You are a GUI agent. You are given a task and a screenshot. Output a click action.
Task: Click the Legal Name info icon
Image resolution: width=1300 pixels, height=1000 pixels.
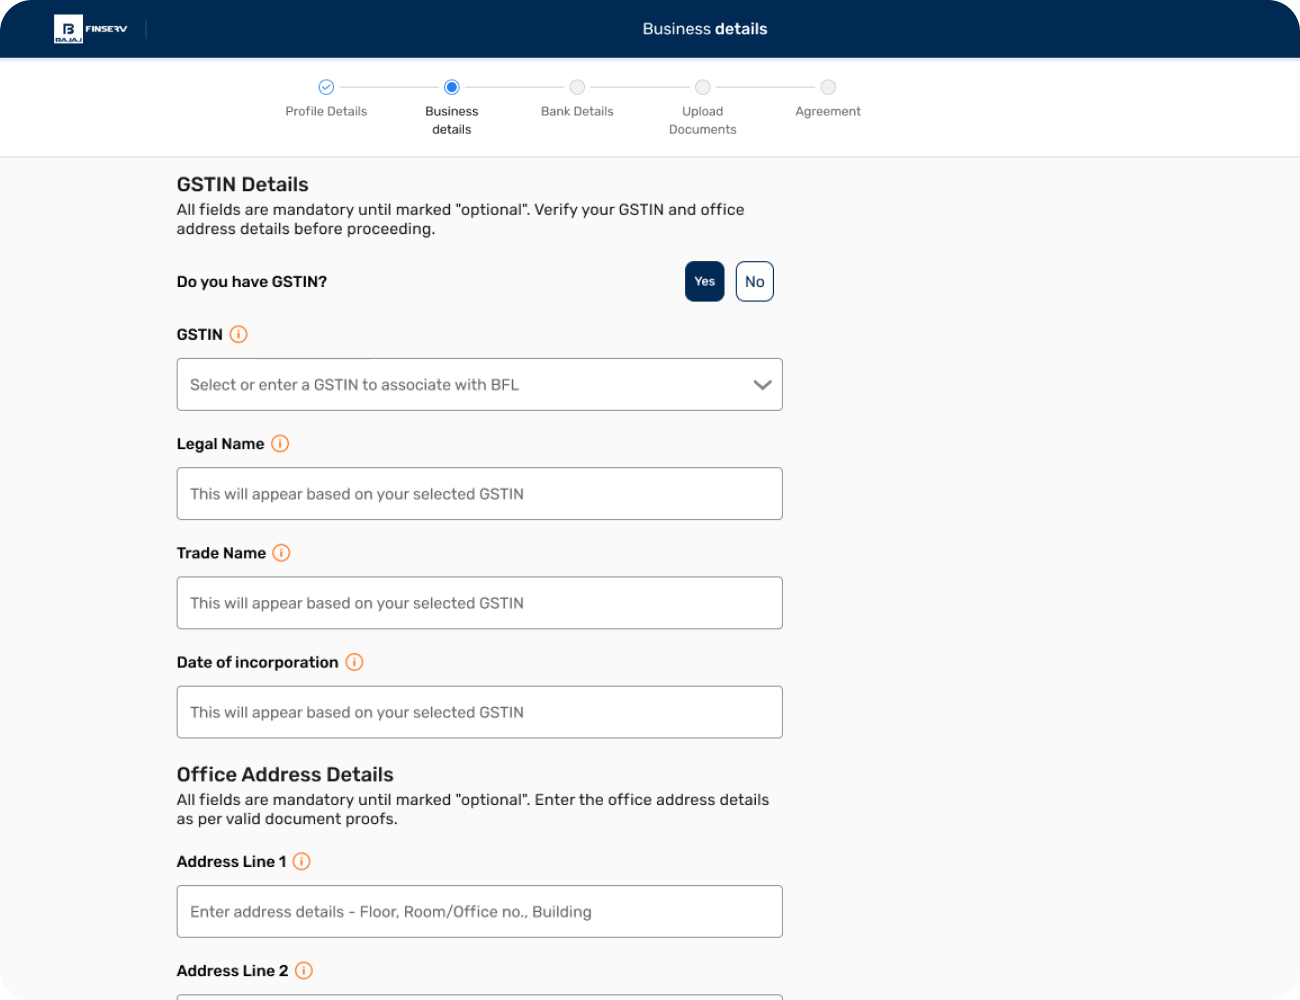click(x=280, y=444)
